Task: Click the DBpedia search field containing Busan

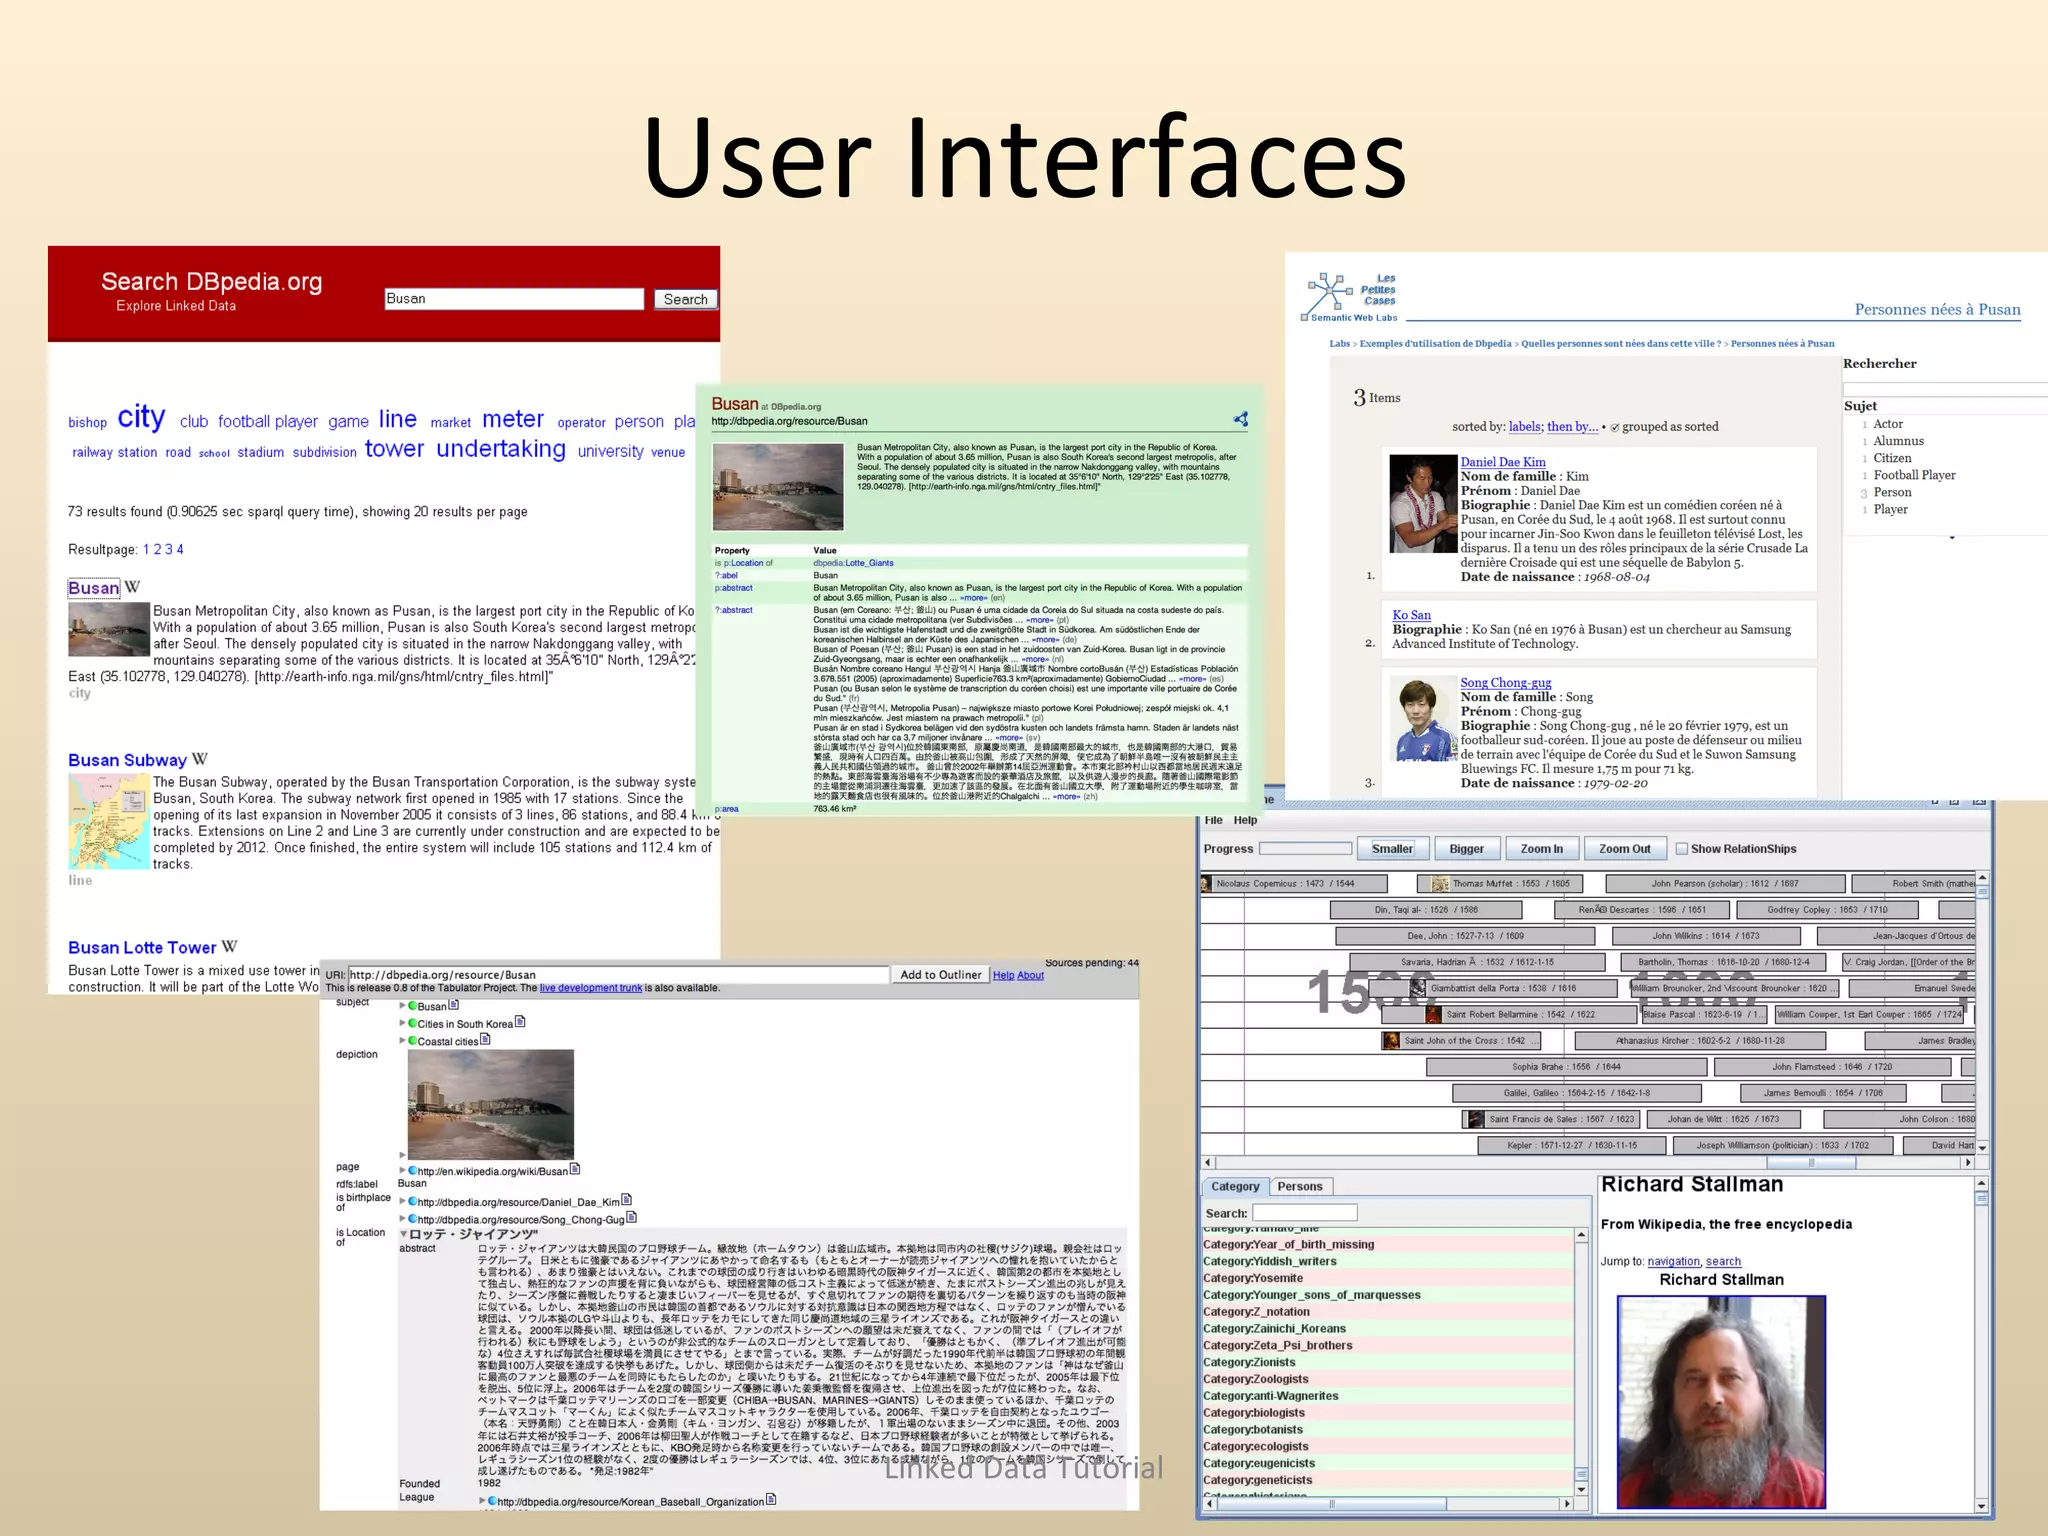Action: click(514, 298)
